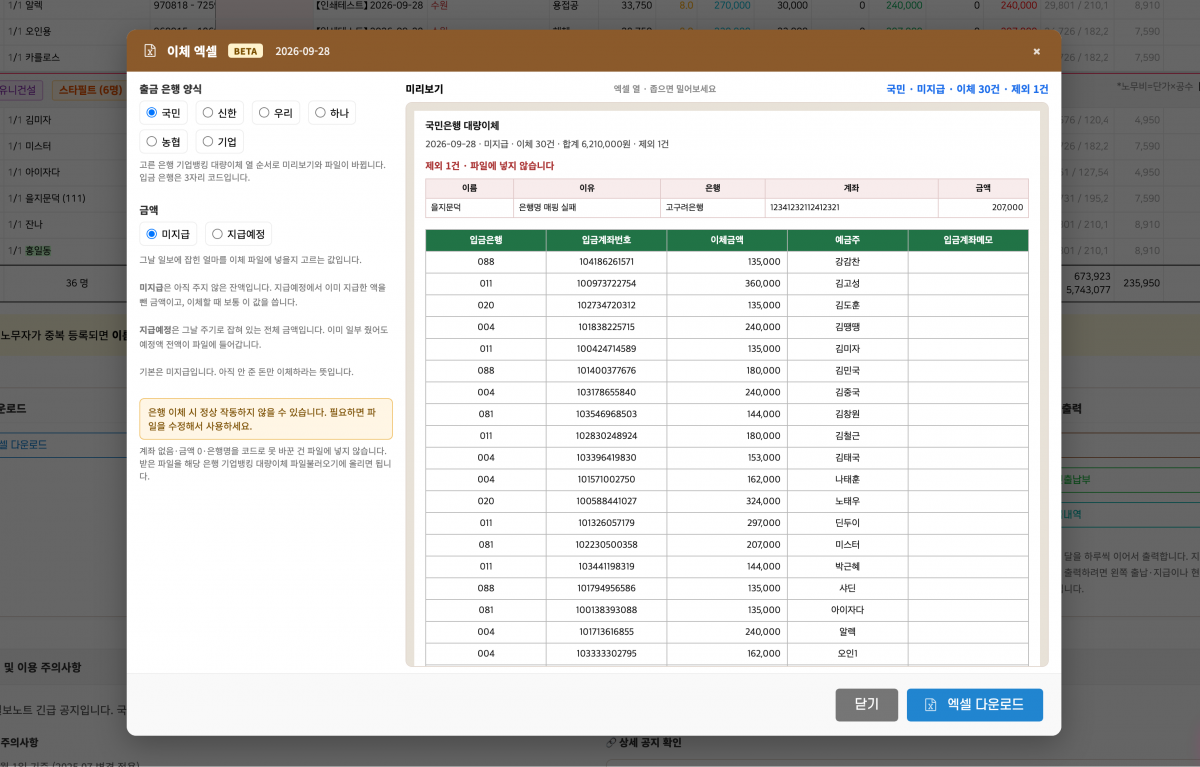
Task: Close the 이체 엑셀 dialog with X
Action: click(x=1036, y=51)
